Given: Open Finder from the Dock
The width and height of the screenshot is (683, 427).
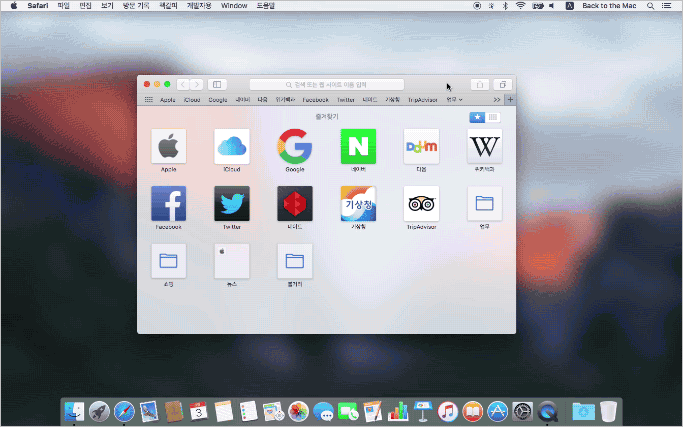Looking at the screenshot, I should pos(74,411).
